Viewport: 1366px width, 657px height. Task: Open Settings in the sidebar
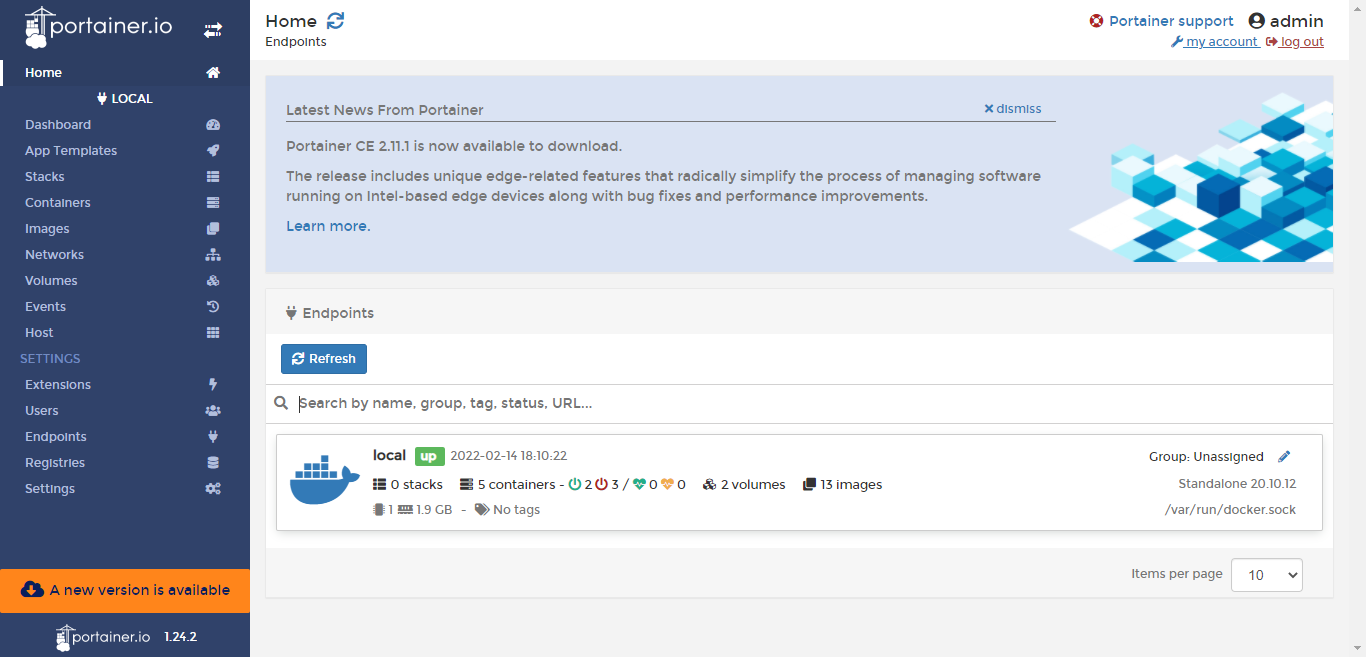click(x=125, y=489)
